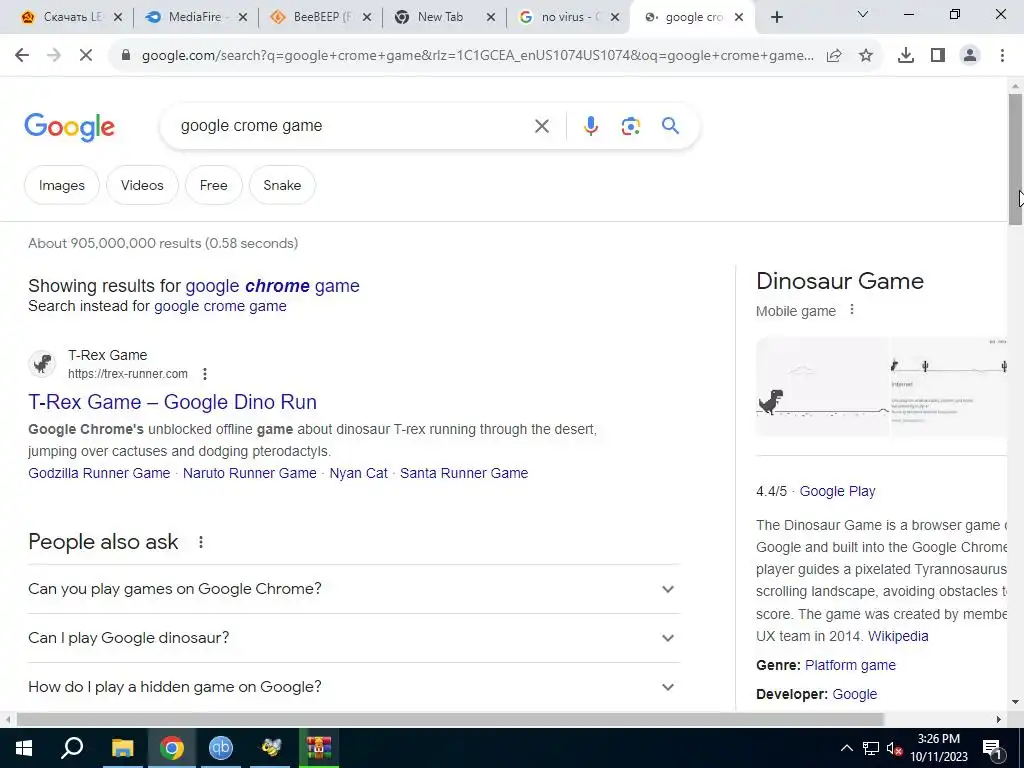Open File Explorer from taskbar
Viewport: 1024px width, 768px height.
pos(122,748)
